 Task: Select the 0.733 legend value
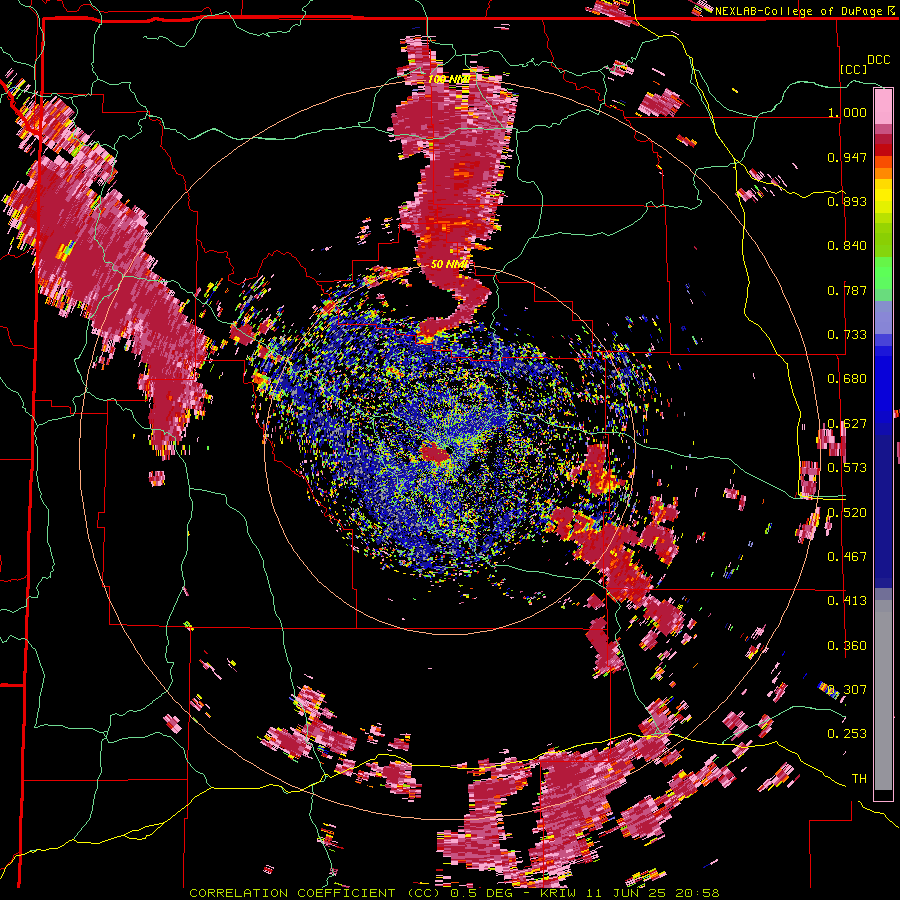pos(847,335)
